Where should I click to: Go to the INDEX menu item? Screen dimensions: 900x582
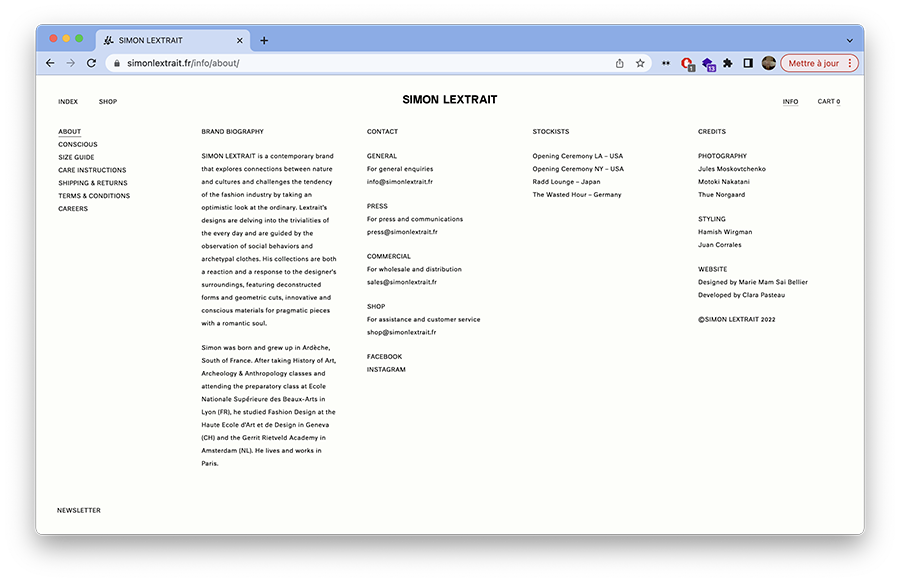pos(68,102)
